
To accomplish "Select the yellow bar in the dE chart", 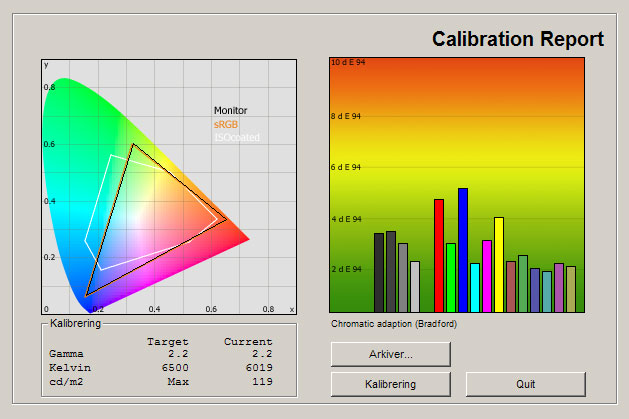I will 499,265.
